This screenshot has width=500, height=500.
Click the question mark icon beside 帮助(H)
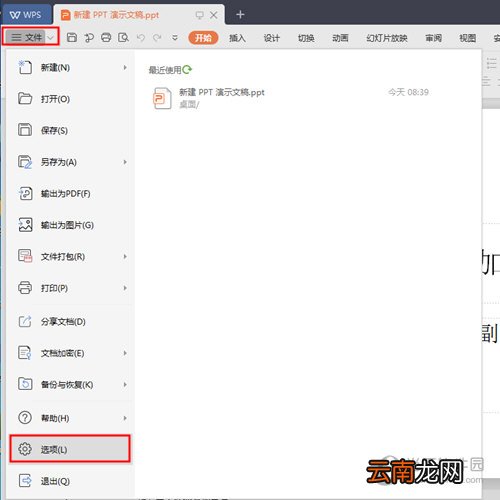tap(25, 418)
